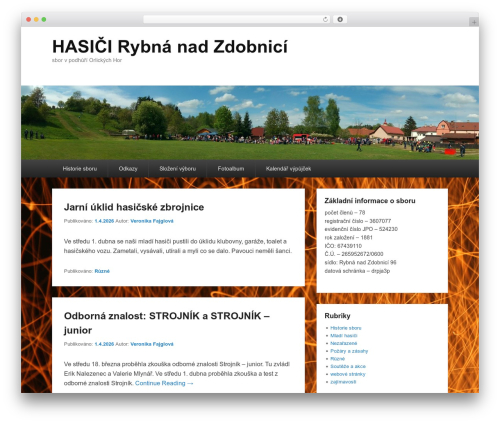Click the datová schránka line
The image size is (500, 423).
(x=357, y=271)
